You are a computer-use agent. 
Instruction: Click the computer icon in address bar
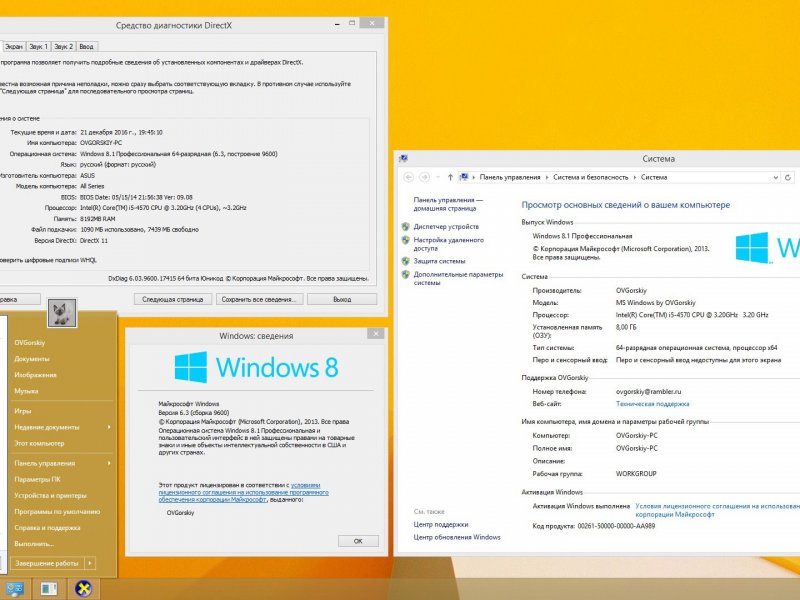click(463, 177)
